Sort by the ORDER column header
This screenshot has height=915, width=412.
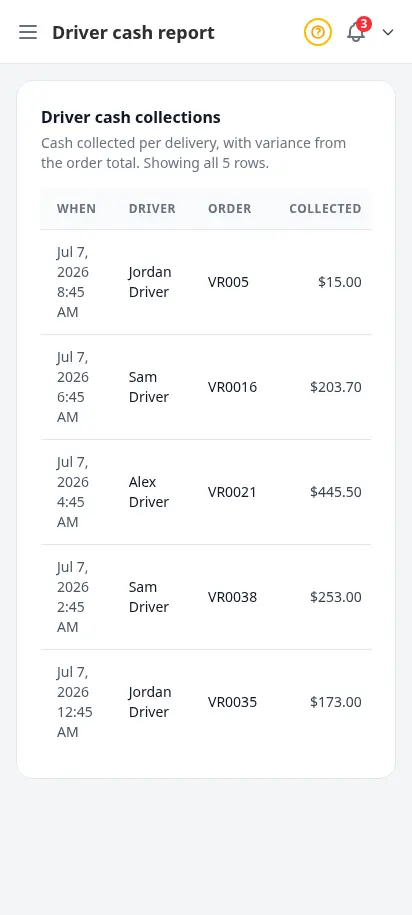pyautogui.click(x=230, y=209)
